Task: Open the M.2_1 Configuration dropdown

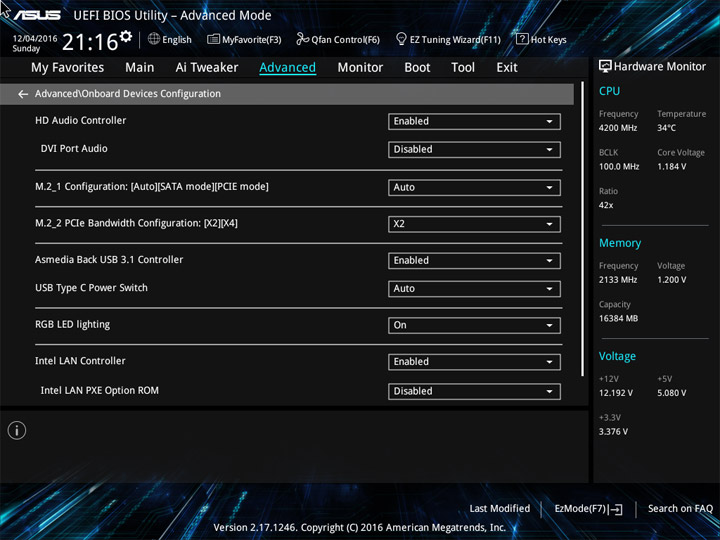Action: point(474,187)
